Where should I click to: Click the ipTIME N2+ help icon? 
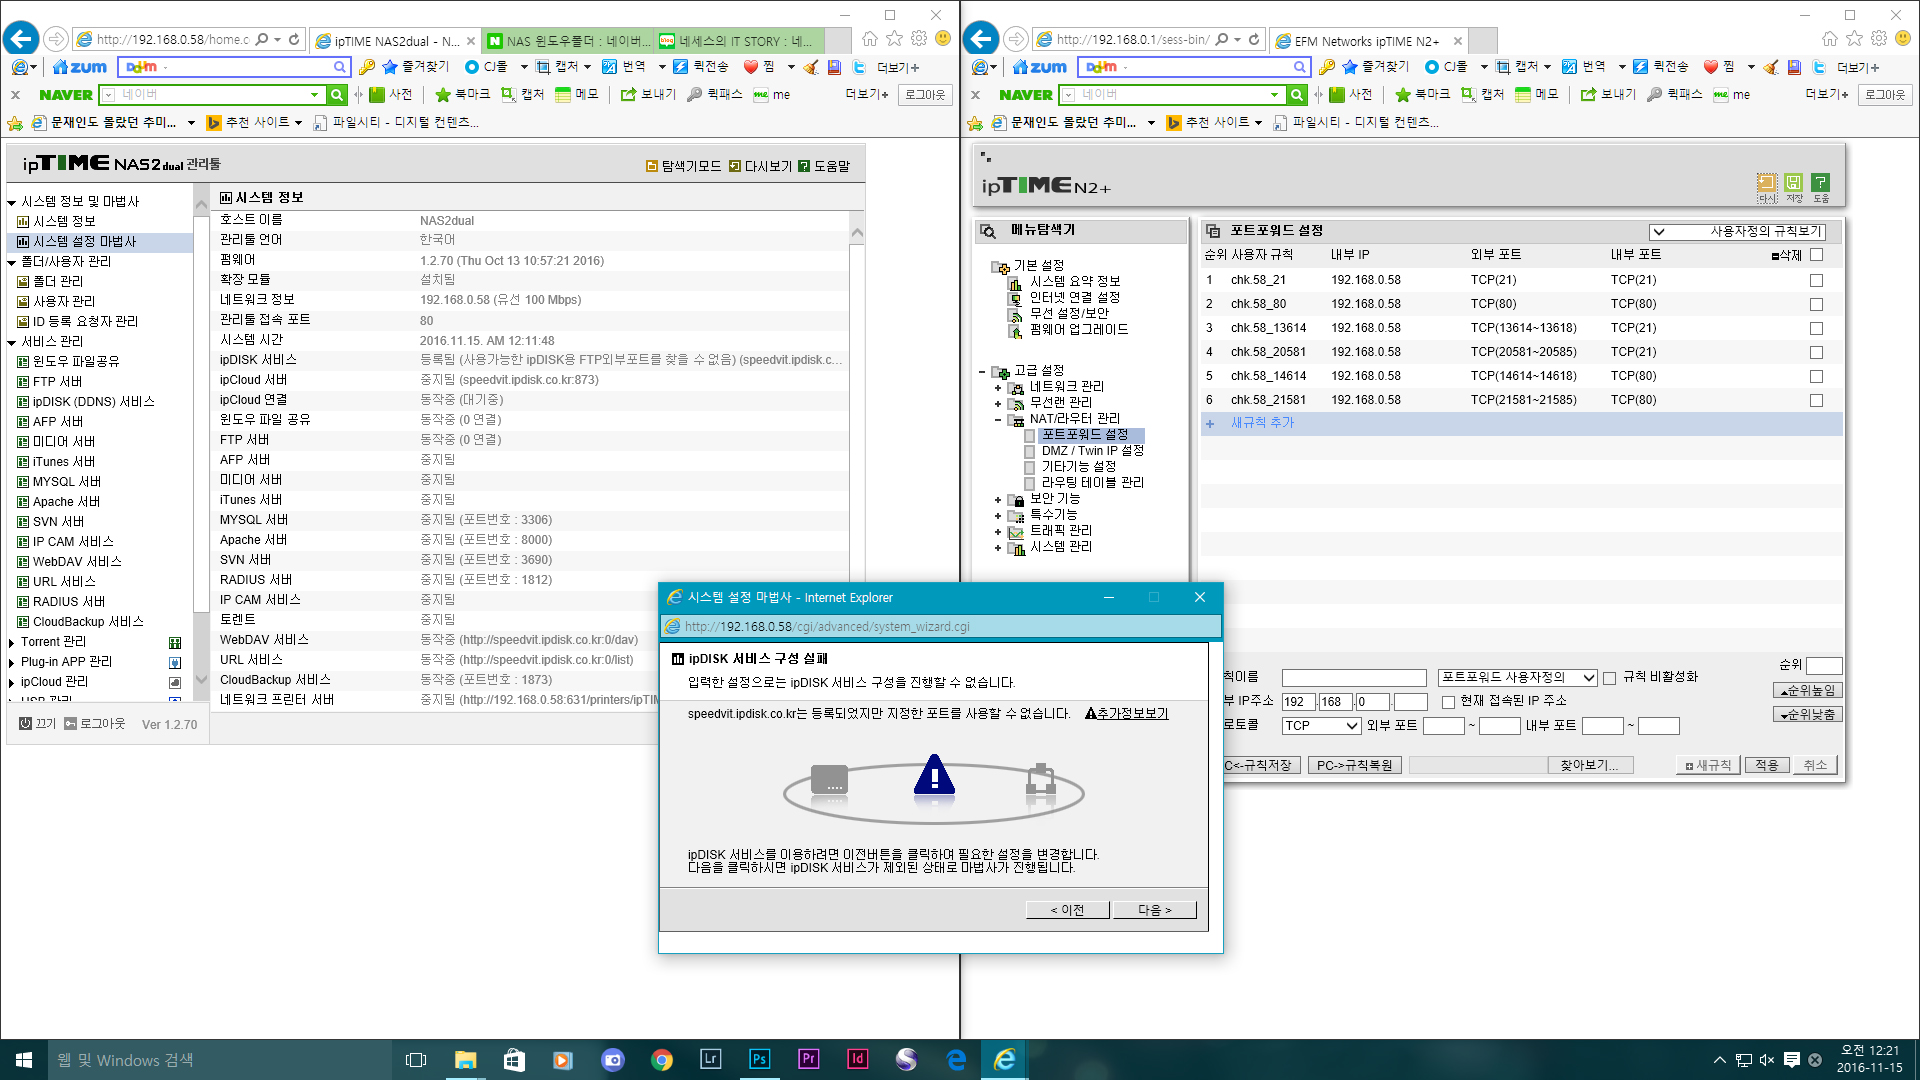pyautogui.click(x=1820, y=183)
